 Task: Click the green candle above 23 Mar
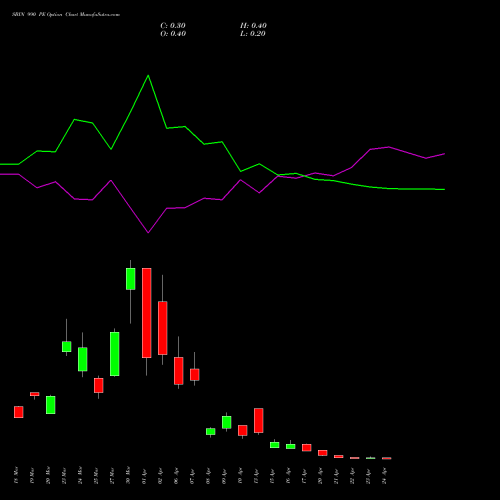(67, 347)
